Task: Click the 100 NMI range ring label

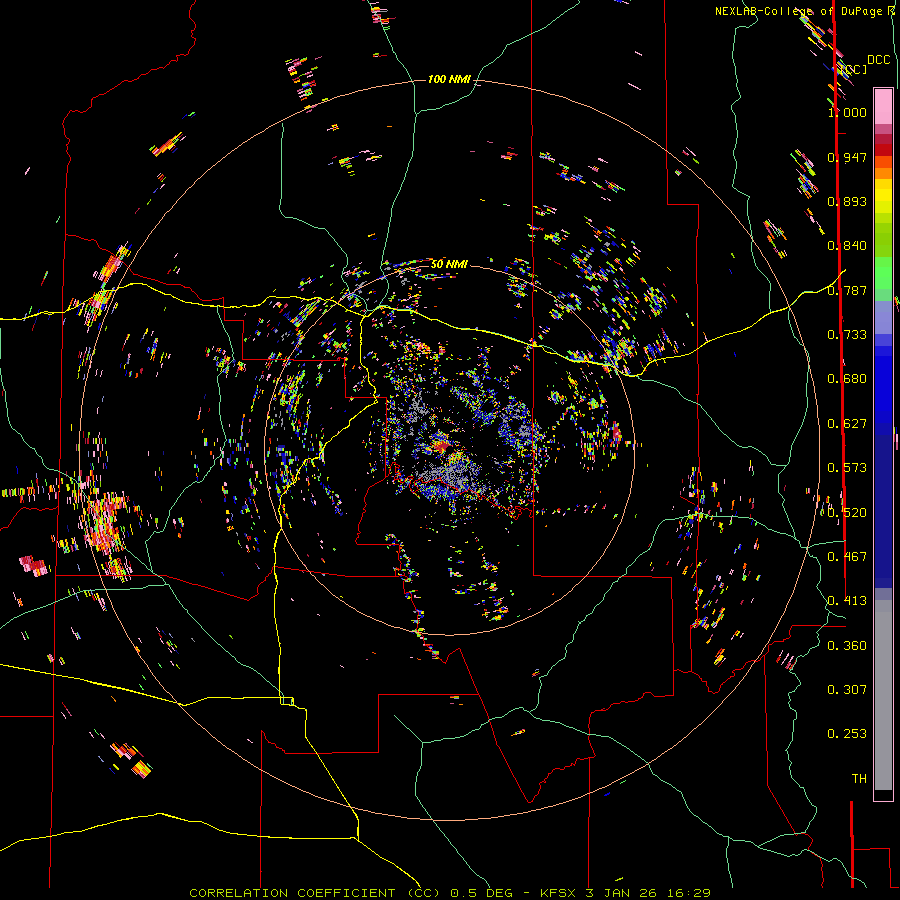Action: [449, 79]
